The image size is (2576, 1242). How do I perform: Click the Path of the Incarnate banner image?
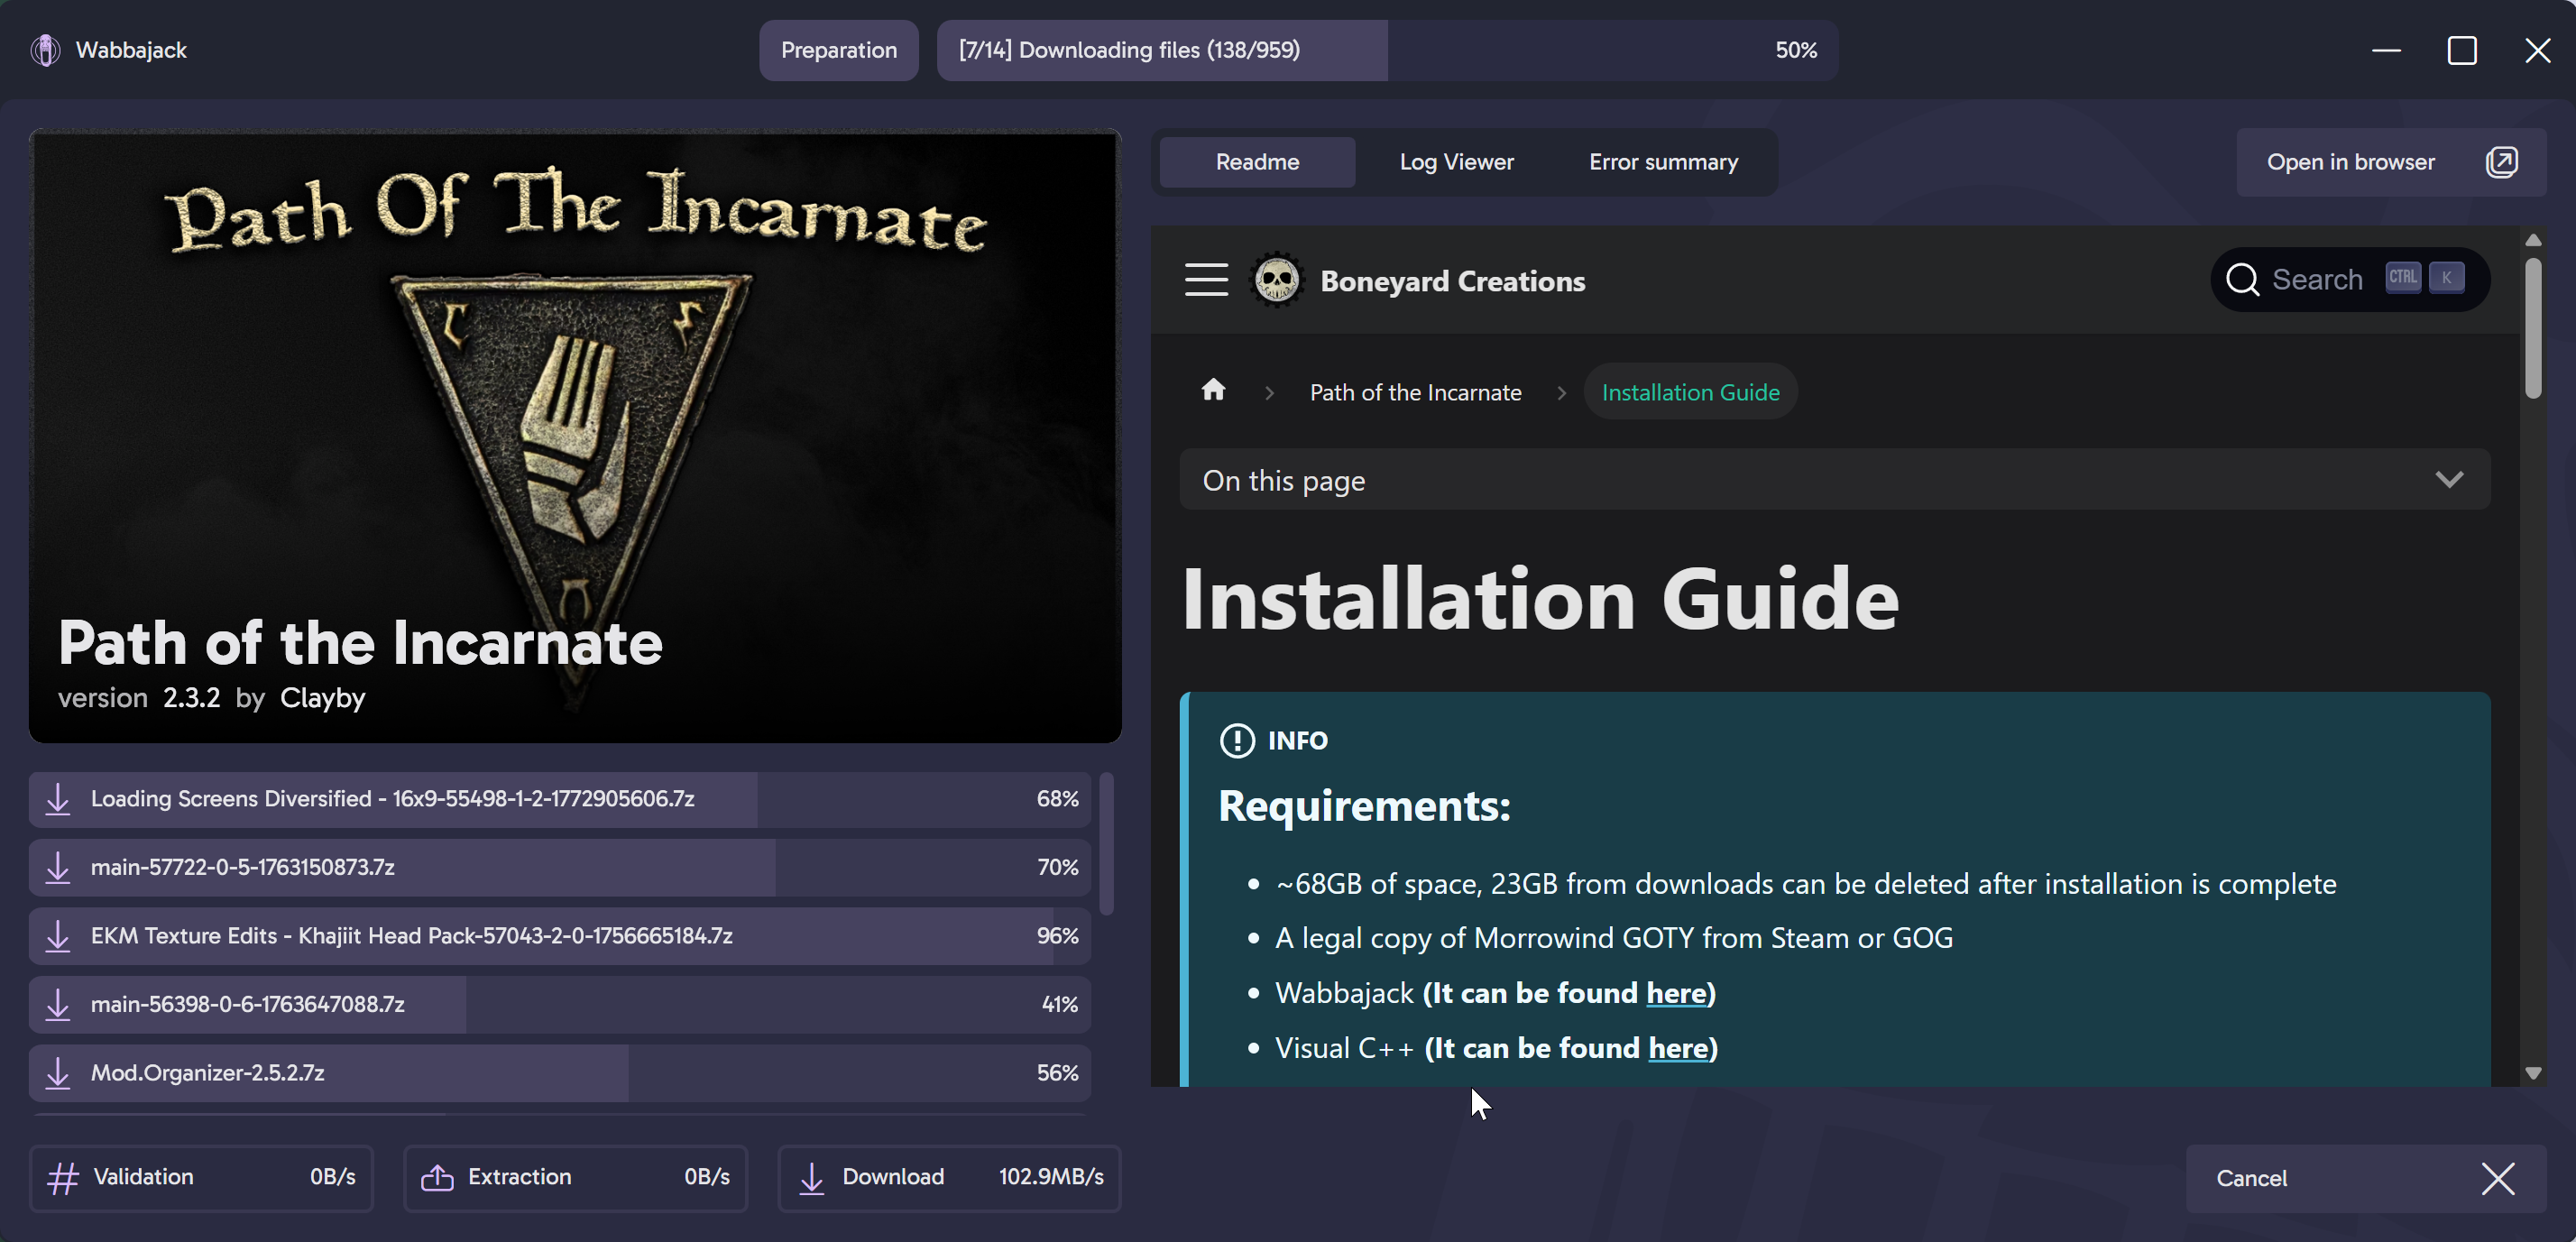pos(575,436)
